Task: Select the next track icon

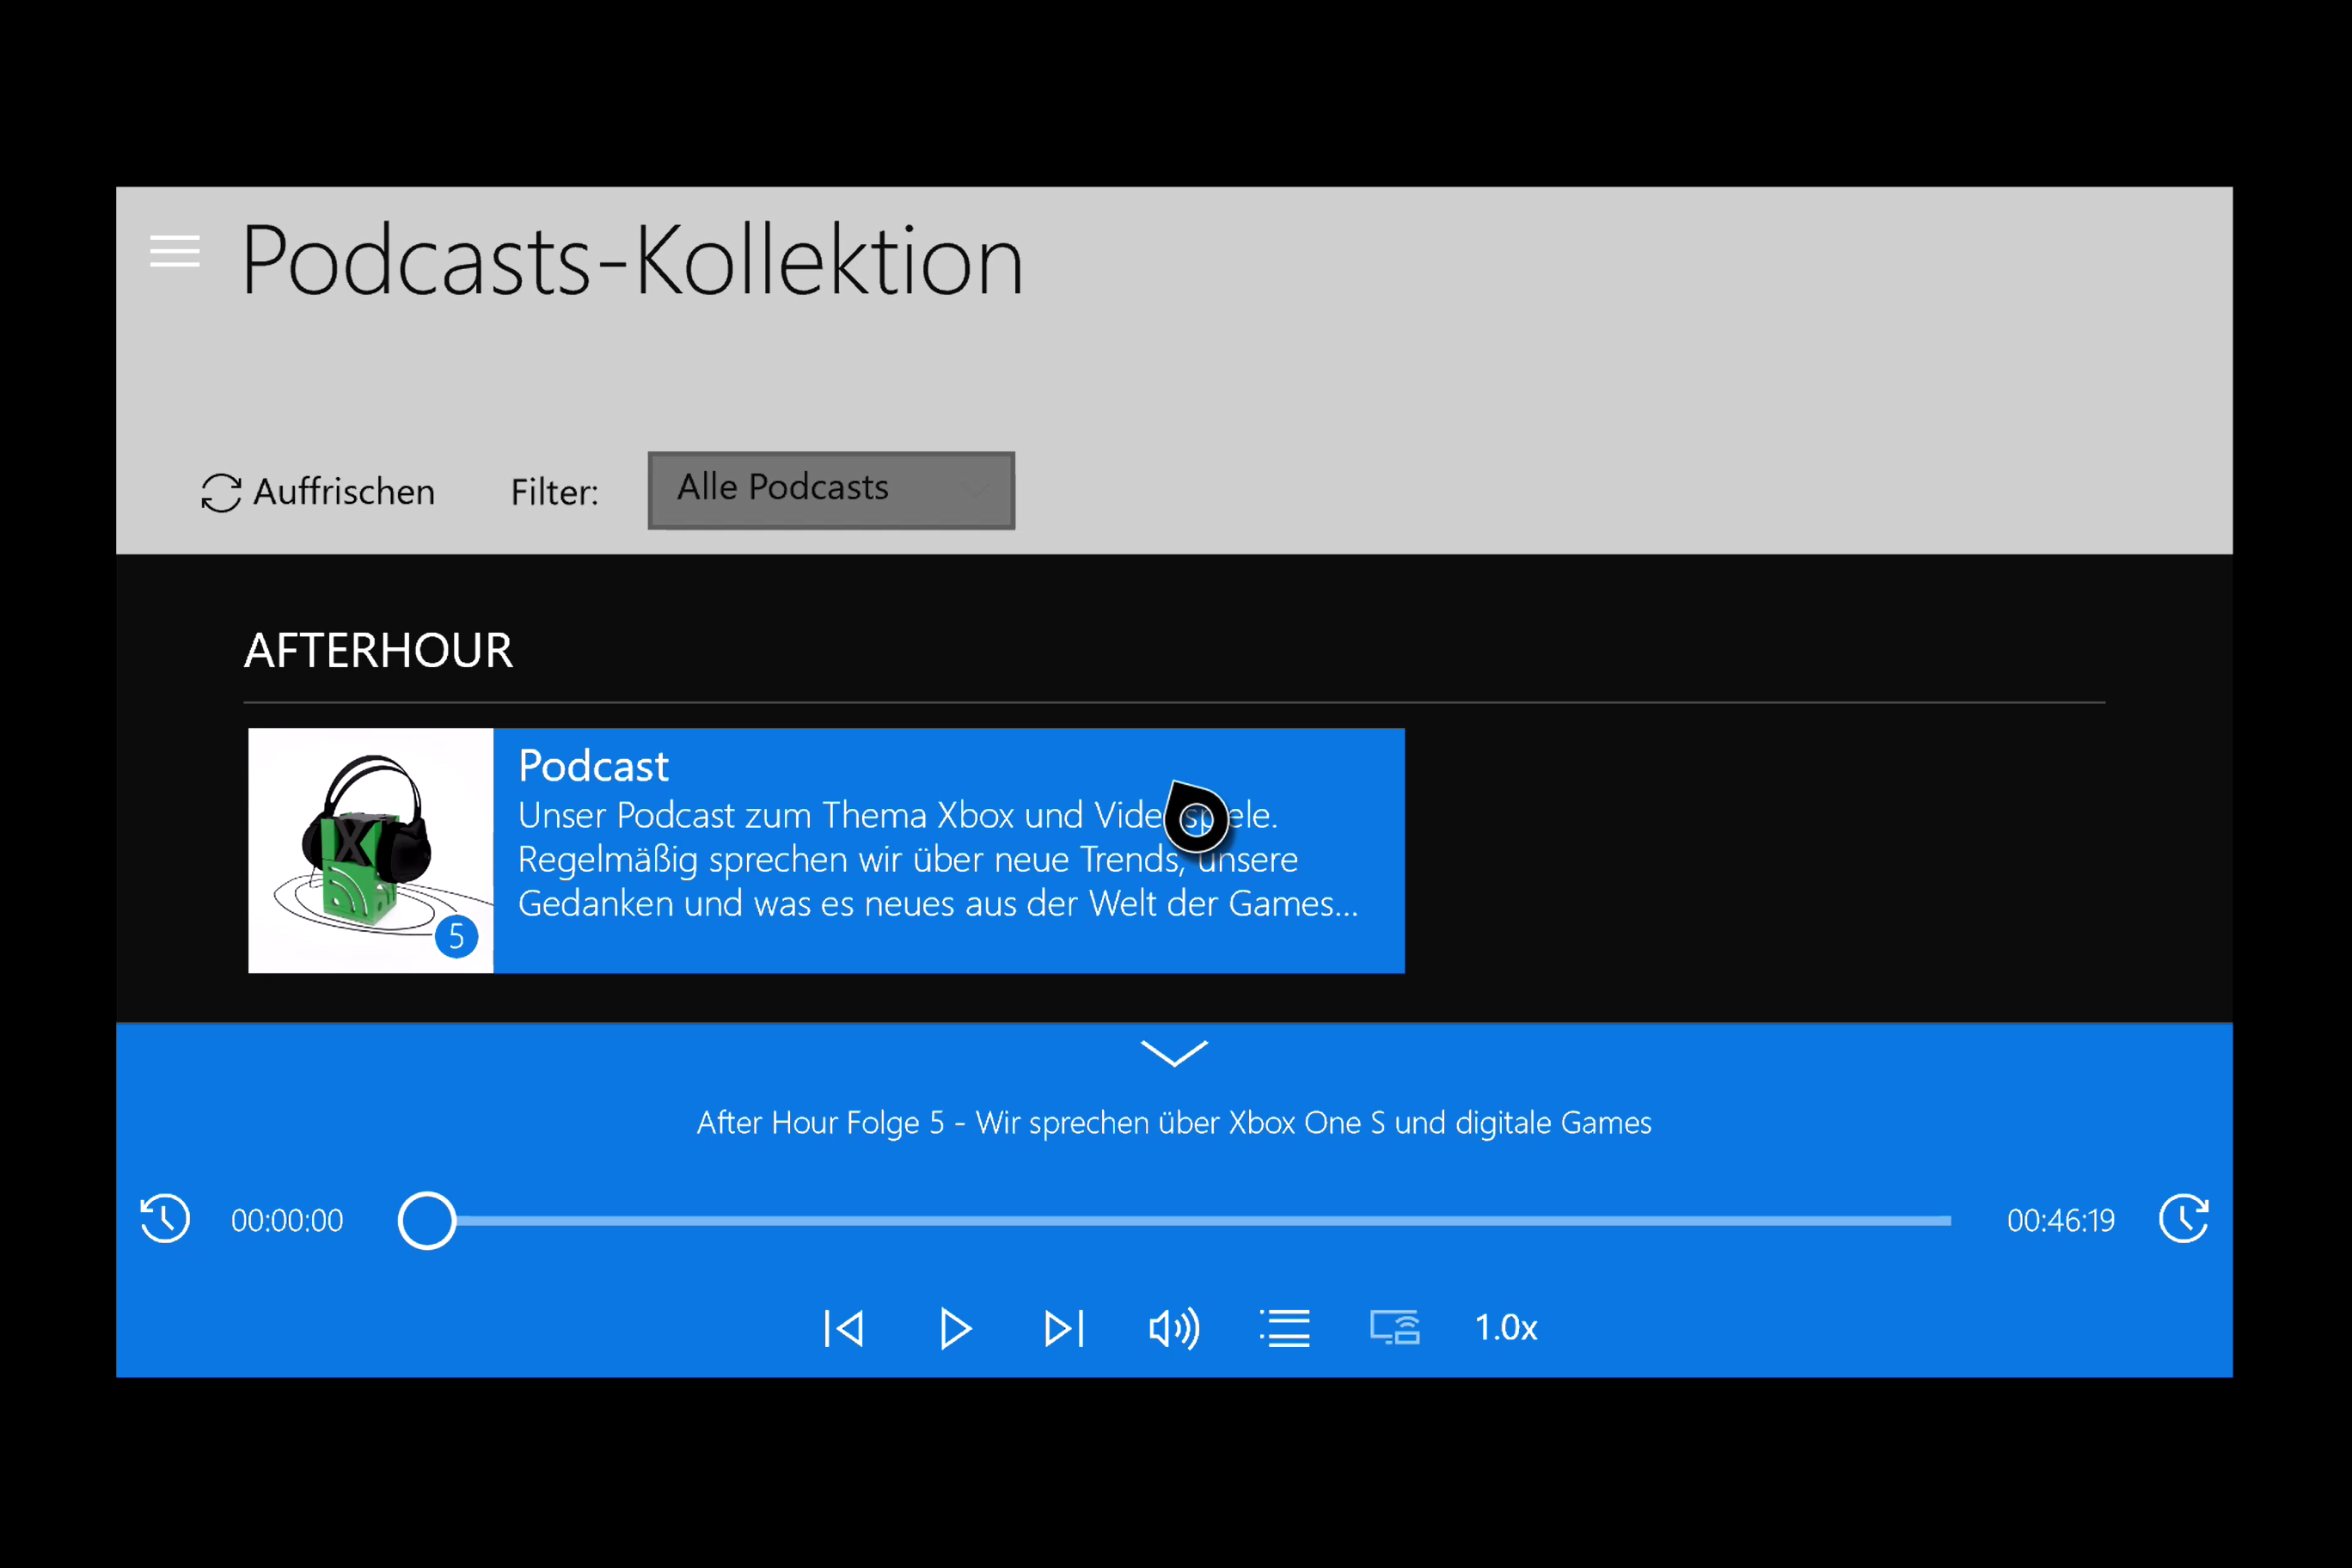Action: pos(1064,1328)
